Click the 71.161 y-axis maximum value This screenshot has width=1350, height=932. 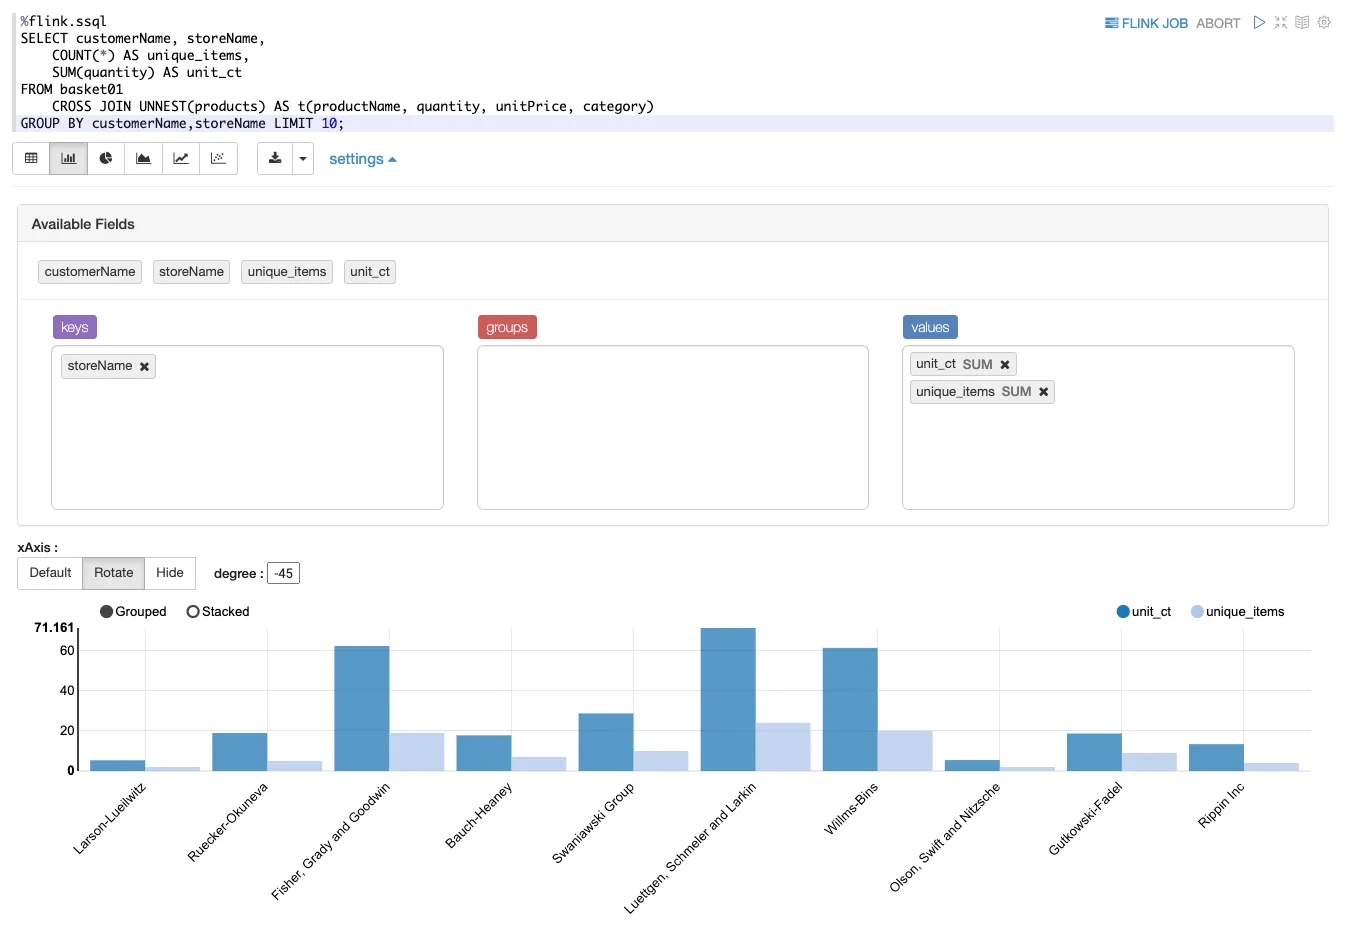pos(54,628)
